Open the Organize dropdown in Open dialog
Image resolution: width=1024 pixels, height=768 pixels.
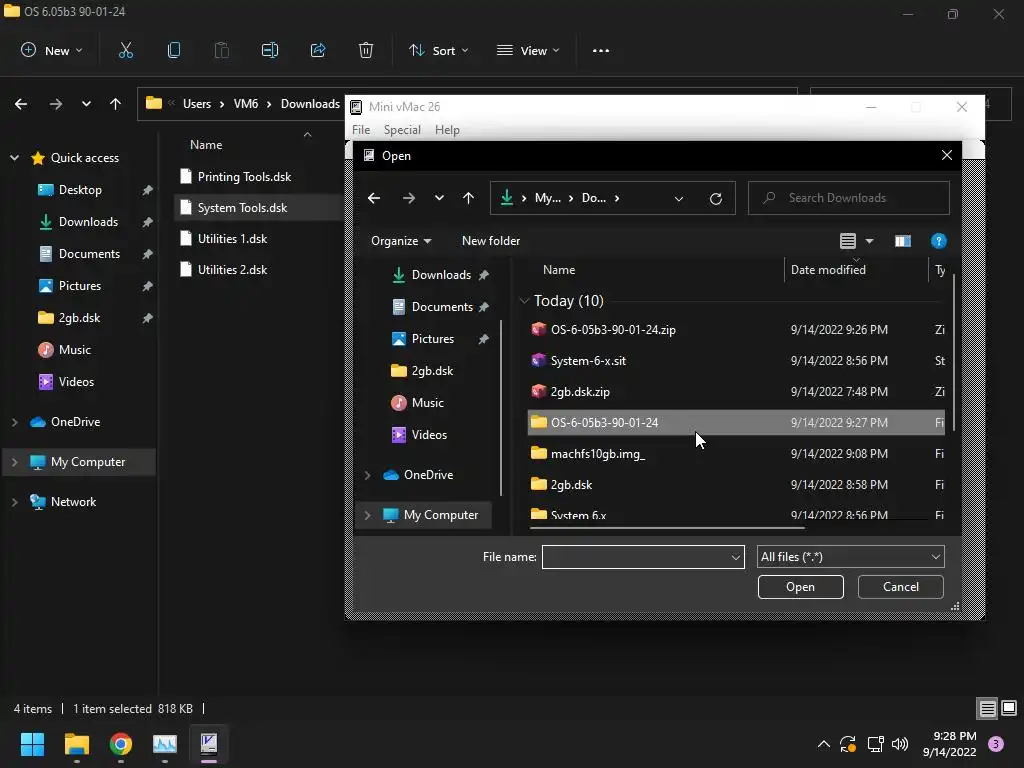tap(401, 241)
